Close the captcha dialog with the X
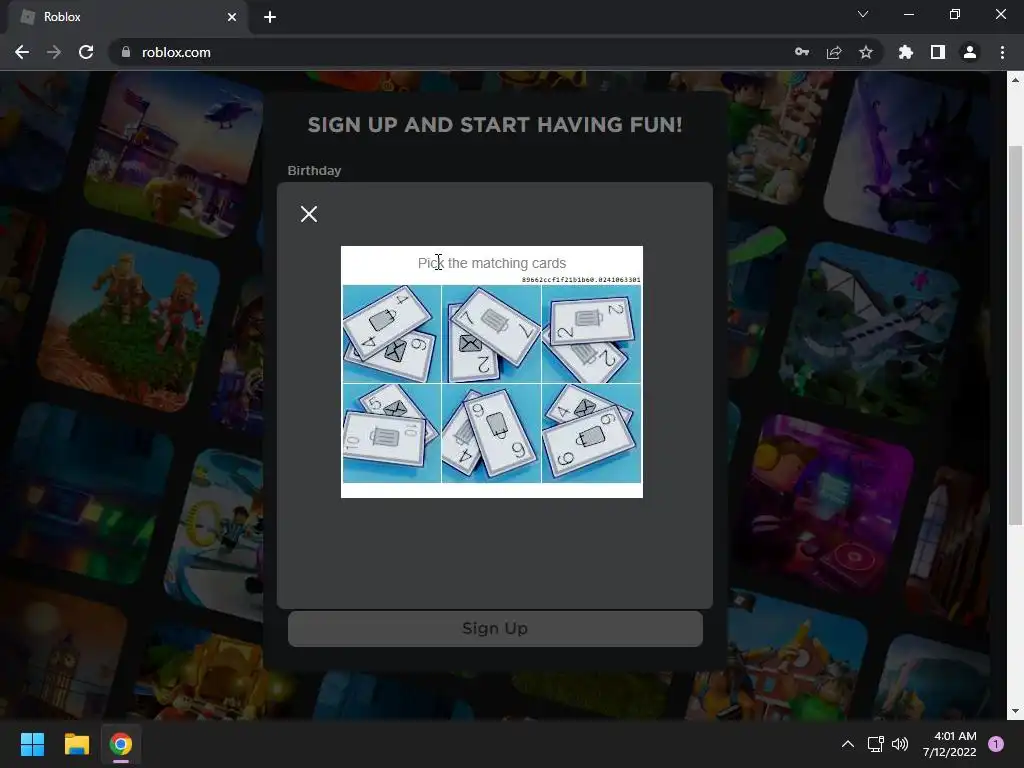The width and height of the screenshot is (1024, 768). click(x=309, y=214)
